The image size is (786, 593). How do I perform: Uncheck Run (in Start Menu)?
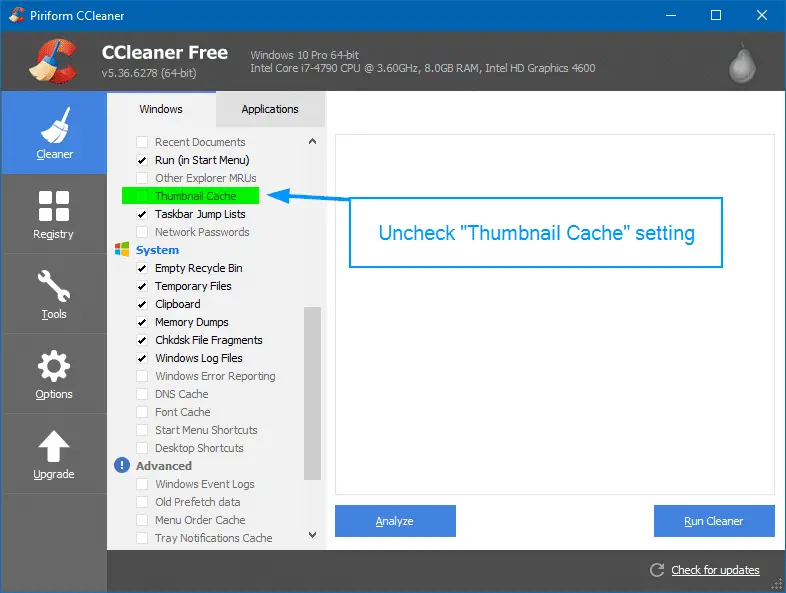tap(142, 160)
